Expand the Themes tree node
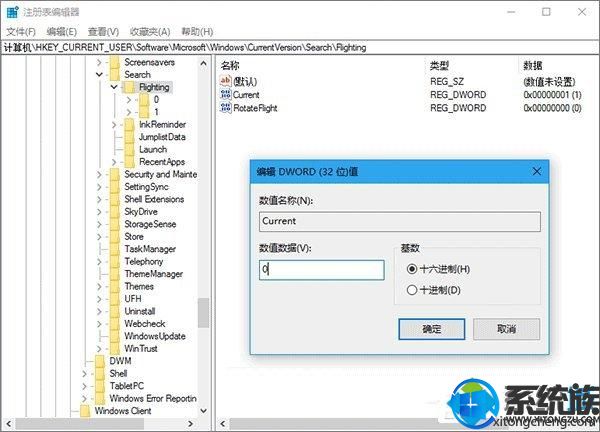 pos(99,287)
